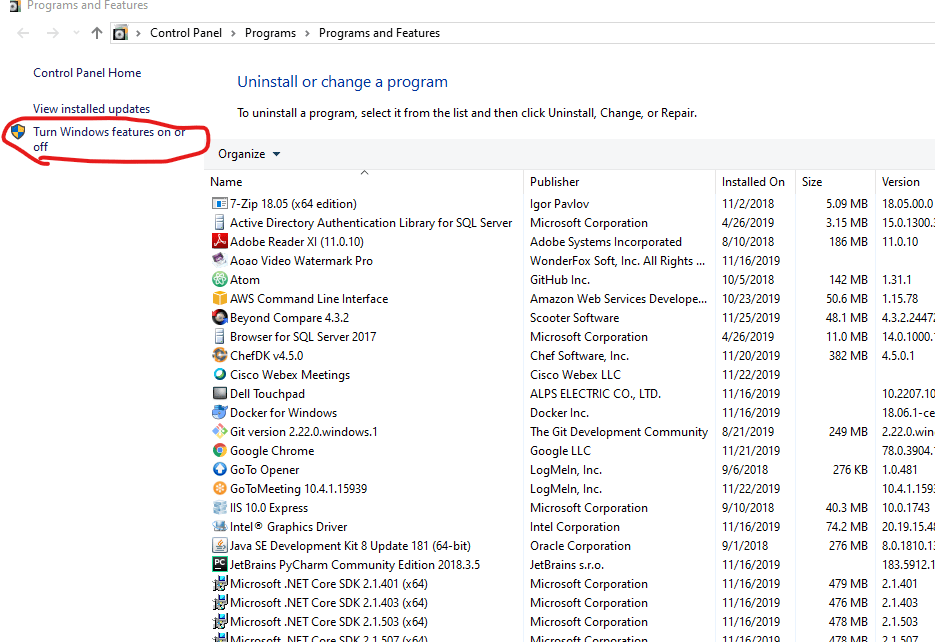935x642 pixels.
Task: Click the shield icon beside Turn Windows features
Action: [18, 132]
